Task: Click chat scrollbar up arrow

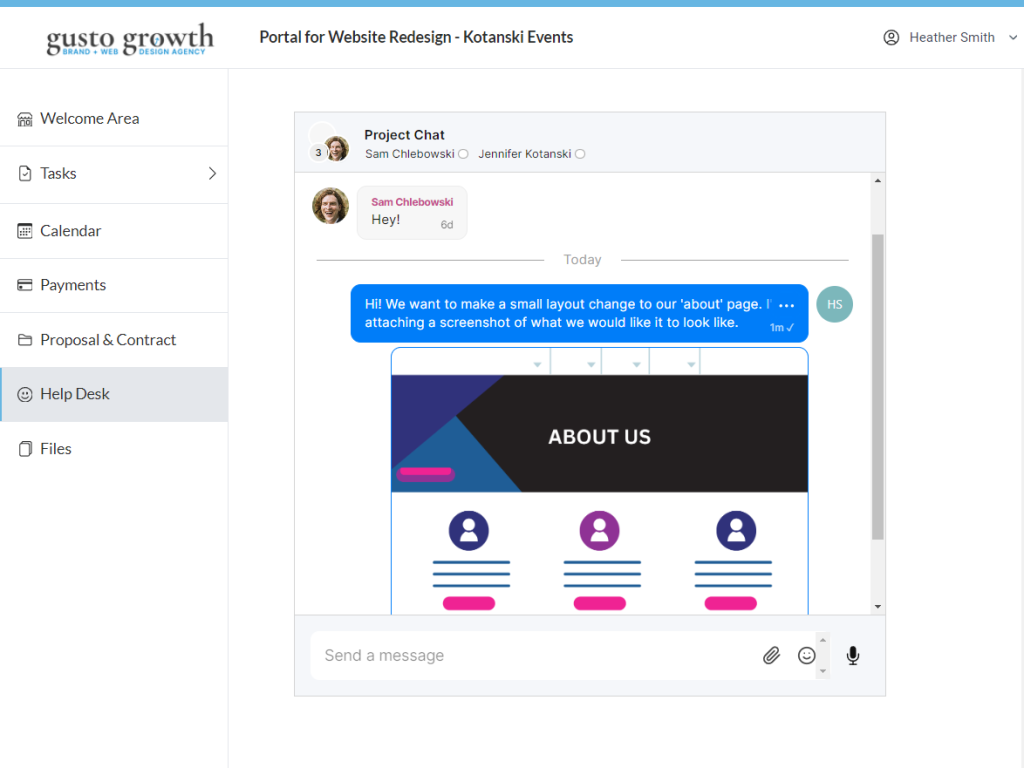Action: (x=878, y=181)
